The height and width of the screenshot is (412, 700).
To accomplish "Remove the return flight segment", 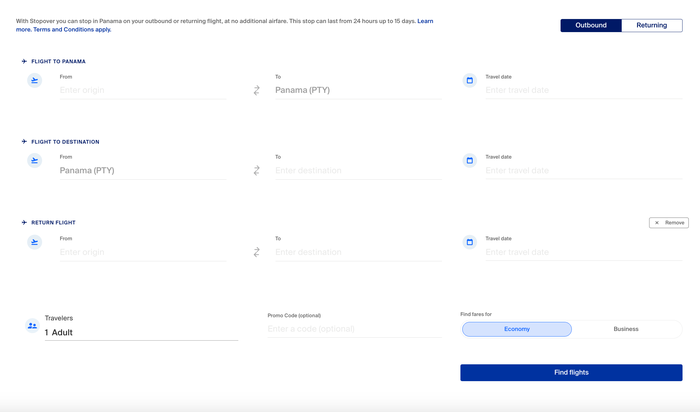I will click(669, 223).
